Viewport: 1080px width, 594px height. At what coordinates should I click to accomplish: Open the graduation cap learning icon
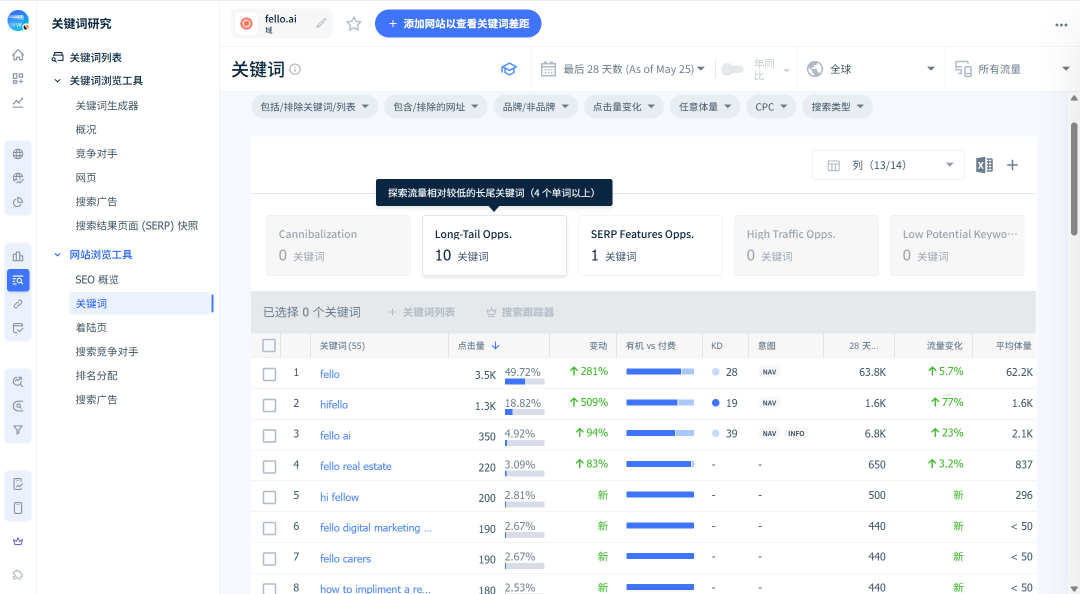coord(508,69)
